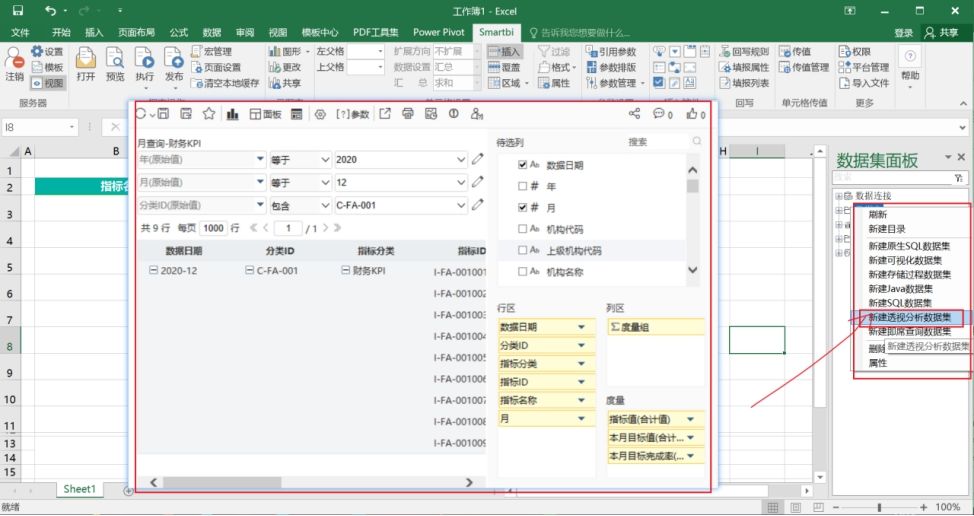Open 页面设置 page setup

pyautogui.click(x=216, y=67)
